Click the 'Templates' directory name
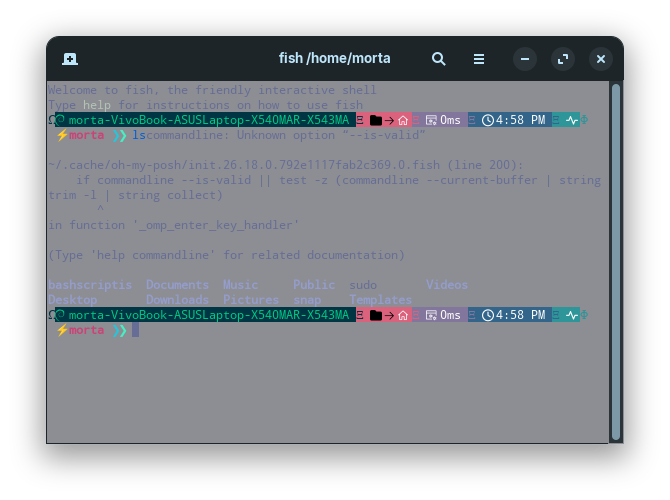This screenshot has width=670, height=500. click(381, 300)
